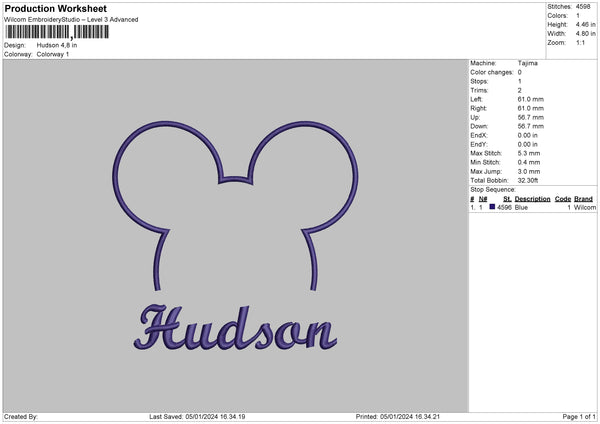Click the 'Wilcom' brand cell
The height and width of the screenshot is (424, 600).
[x=585, y=207]
